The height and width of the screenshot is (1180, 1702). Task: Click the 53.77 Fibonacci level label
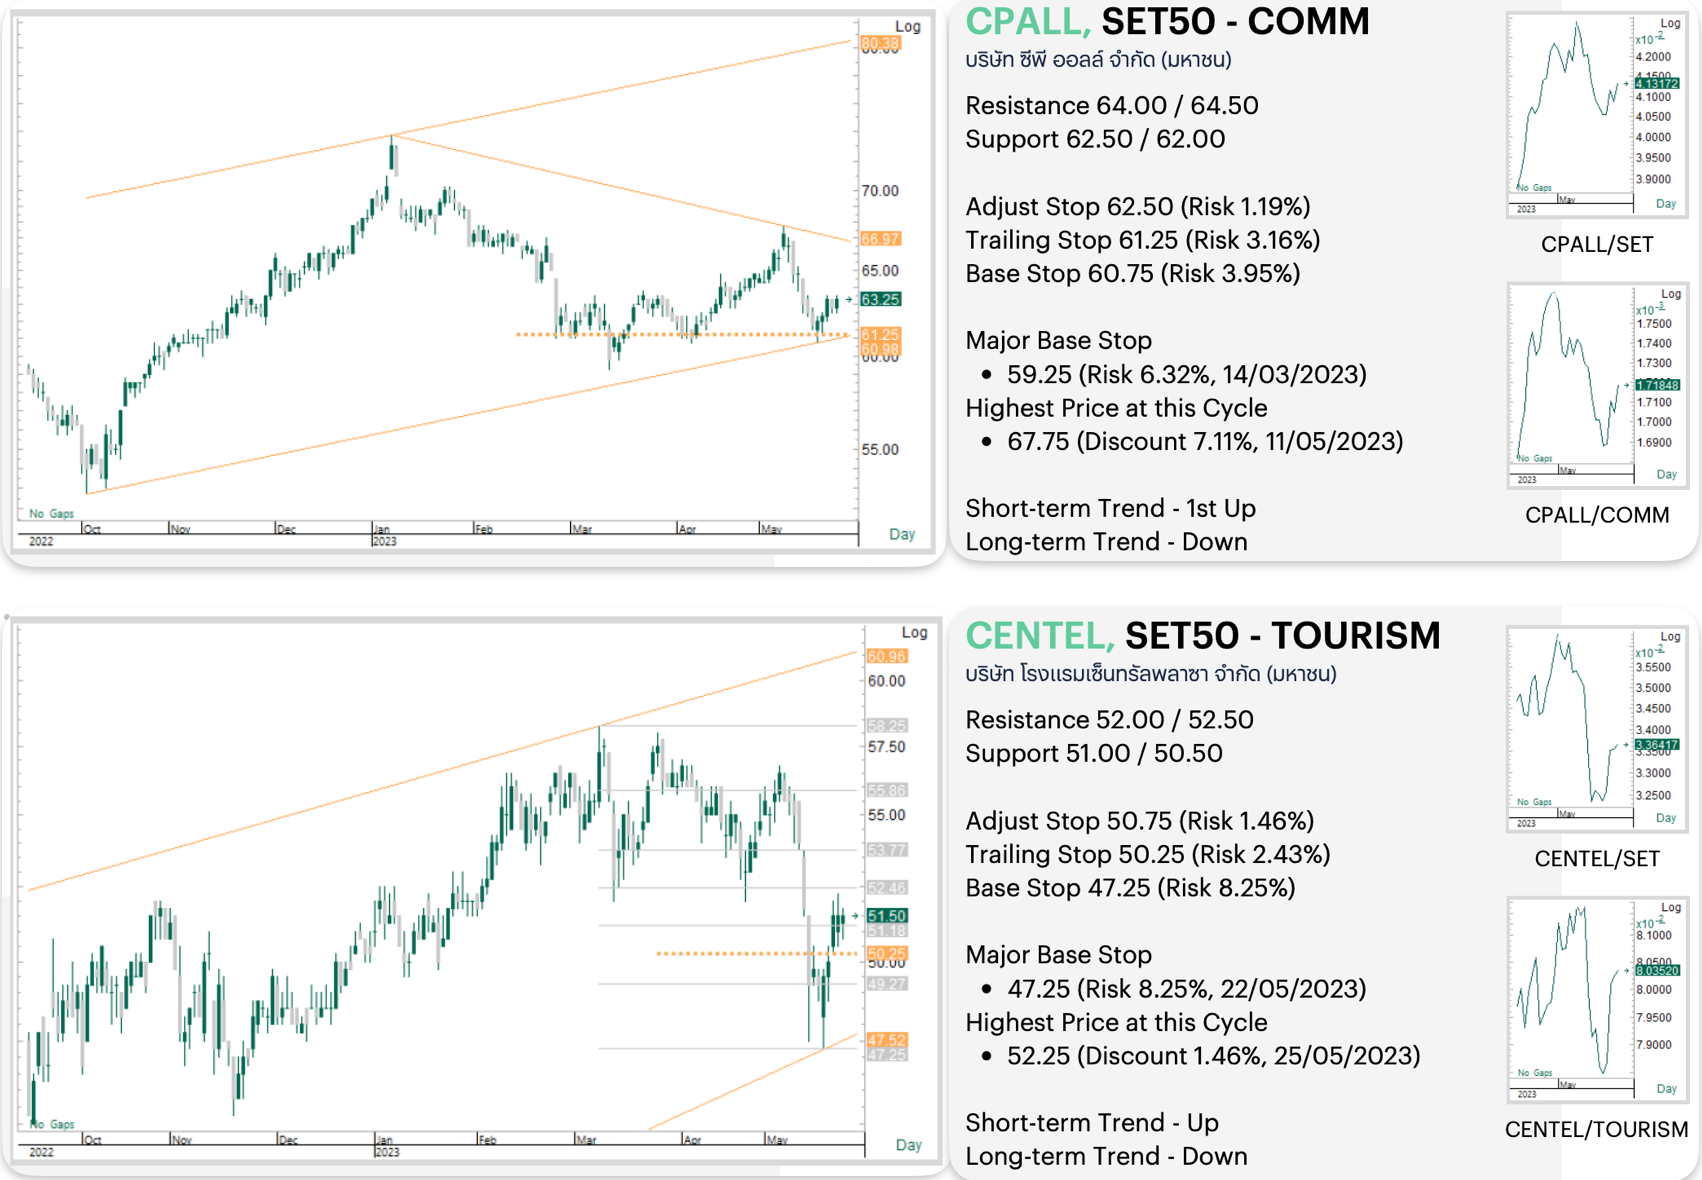(886, 850)
